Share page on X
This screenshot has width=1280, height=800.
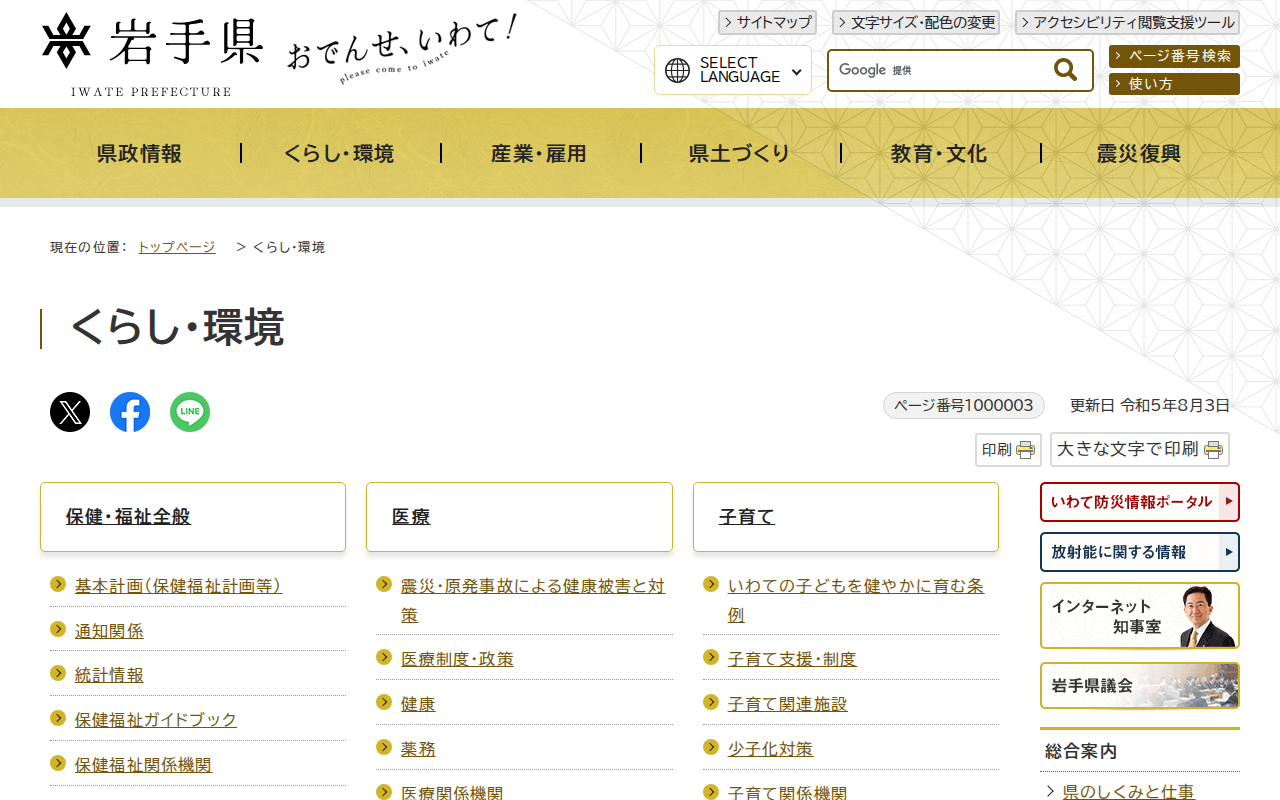click(x=70, y=412)
